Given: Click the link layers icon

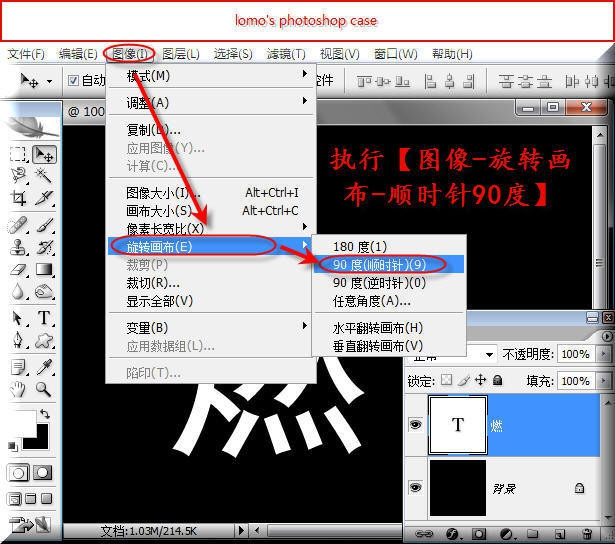Looking at the screenshot, I should tap(424, 534).
